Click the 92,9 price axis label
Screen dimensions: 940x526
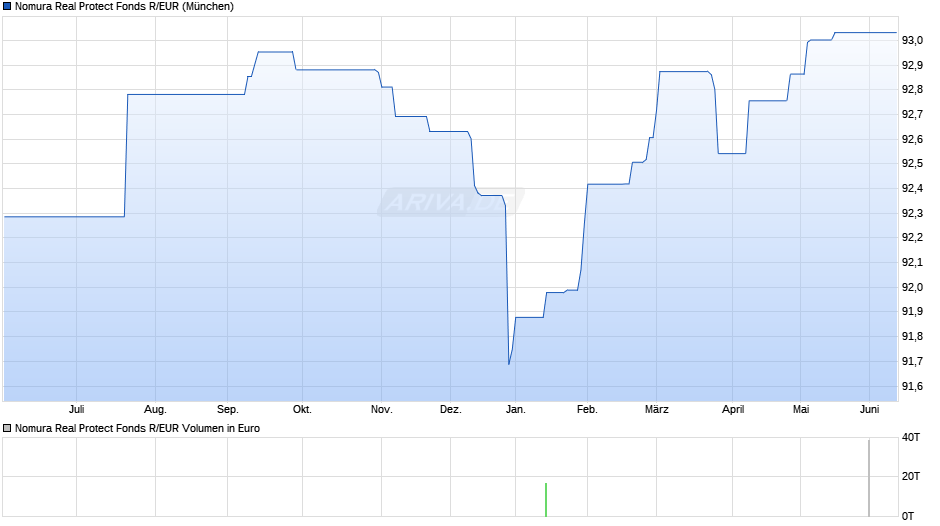click(912, 65)
